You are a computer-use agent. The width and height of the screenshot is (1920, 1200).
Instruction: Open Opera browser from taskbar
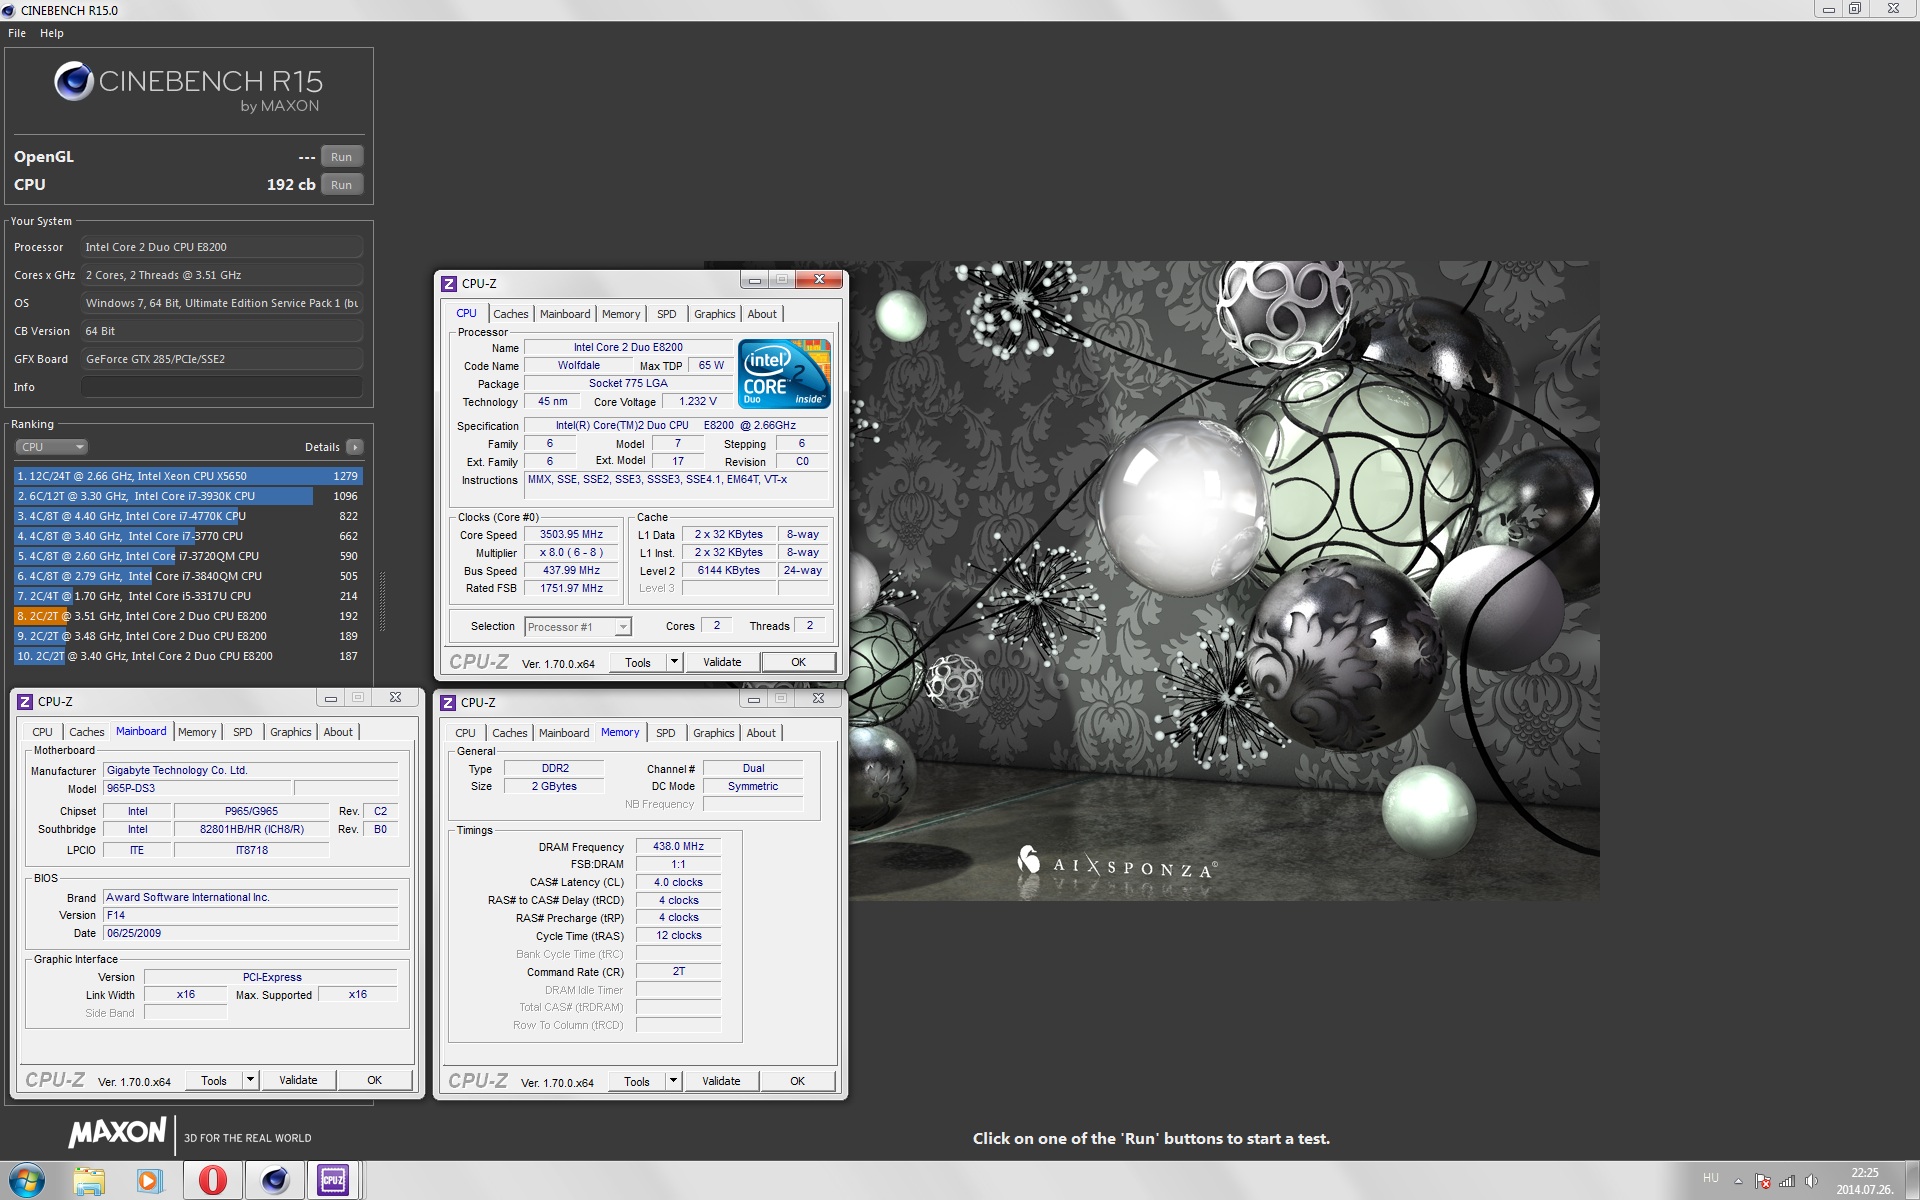(212, 1181)
